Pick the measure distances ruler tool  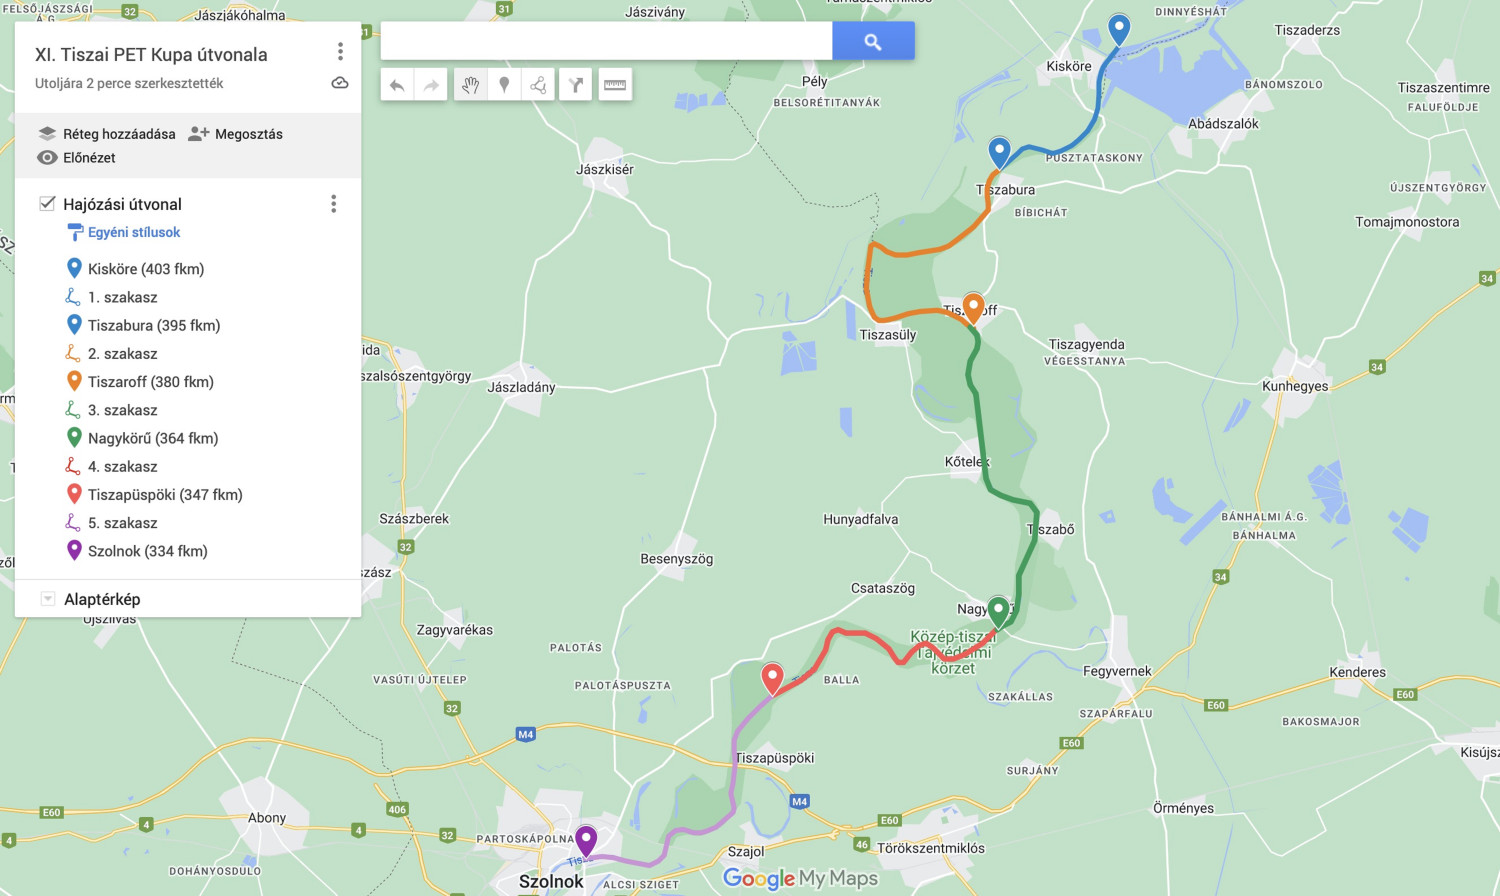[615, 85]
